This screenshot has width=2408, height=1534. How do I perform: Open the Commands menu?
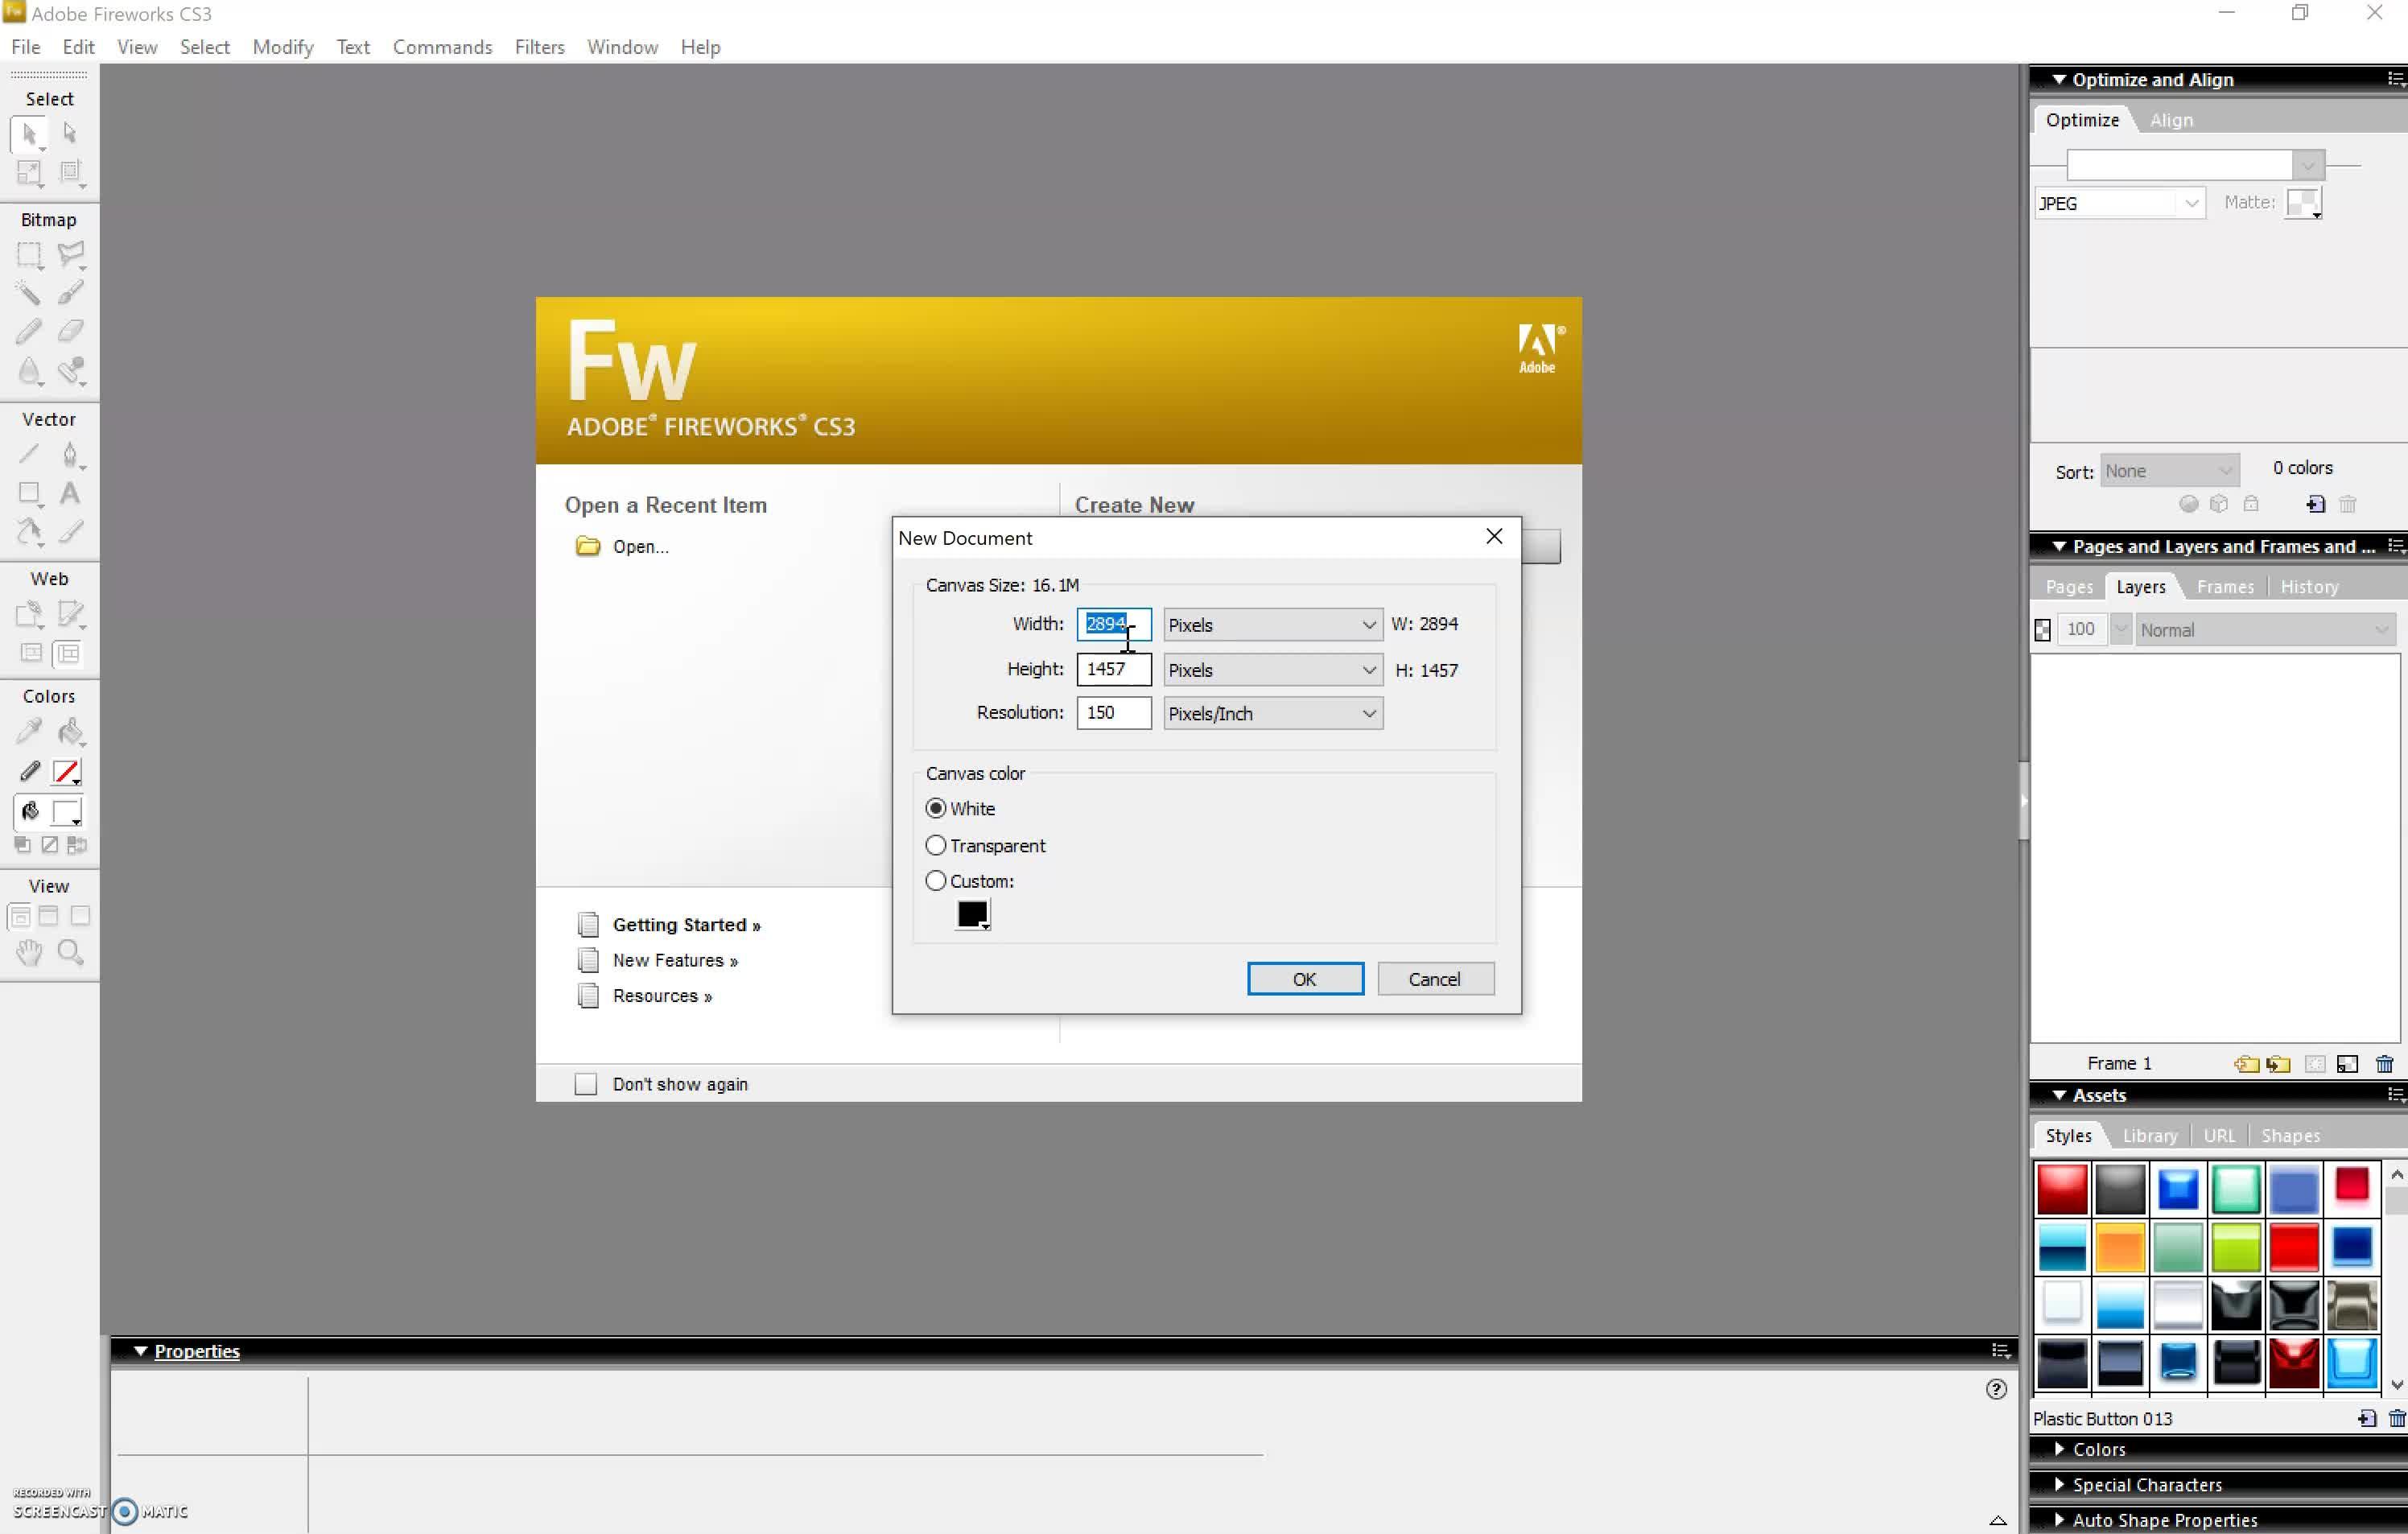pos(442,47)
